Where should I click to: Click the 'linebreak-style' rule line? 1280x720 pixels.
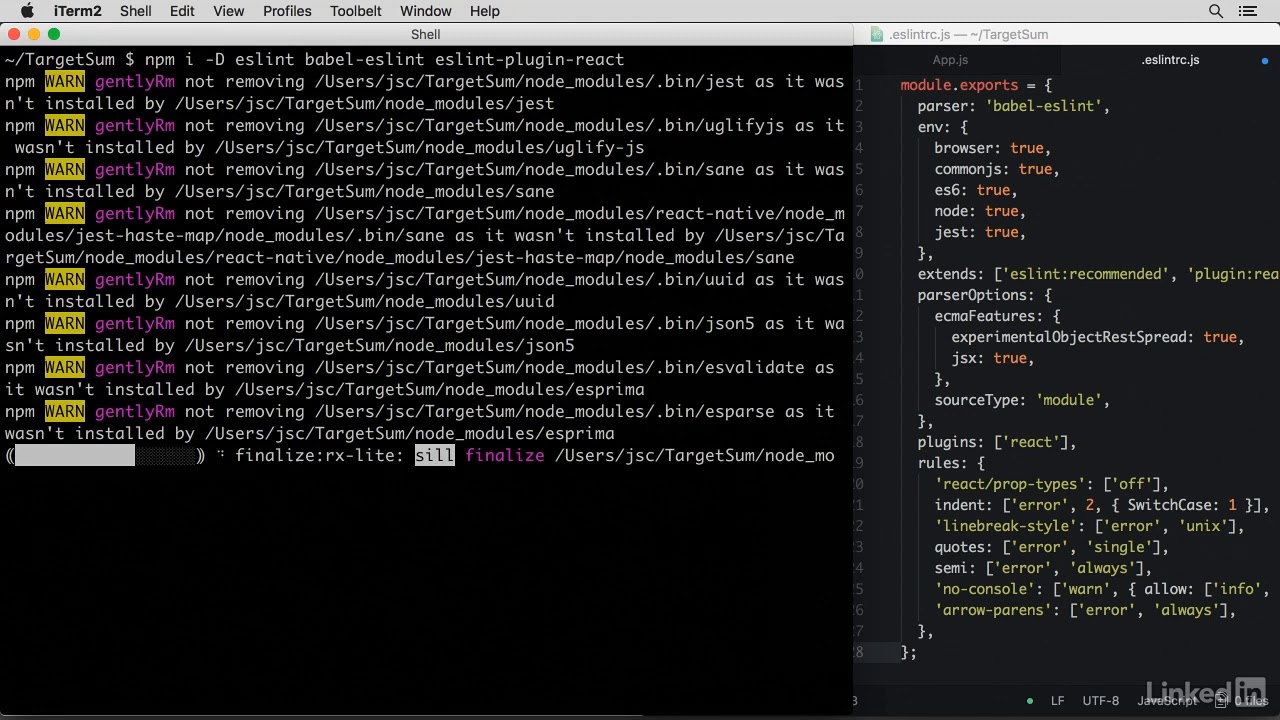[1089, 526]
